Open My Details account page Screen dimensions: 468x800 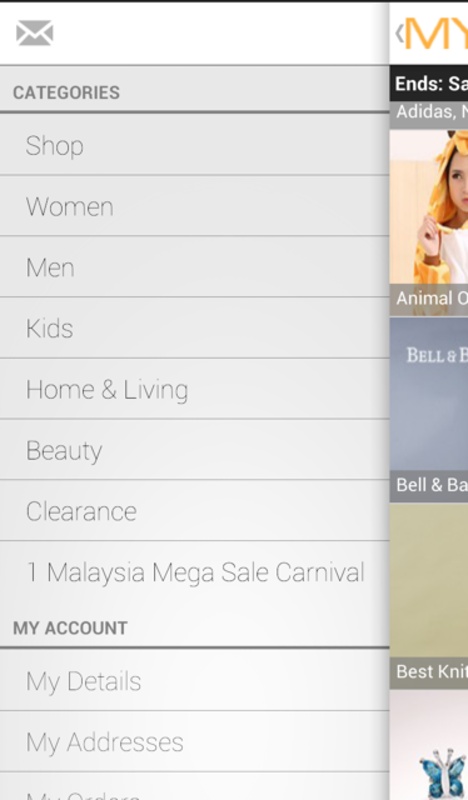[x=194, y=681]
